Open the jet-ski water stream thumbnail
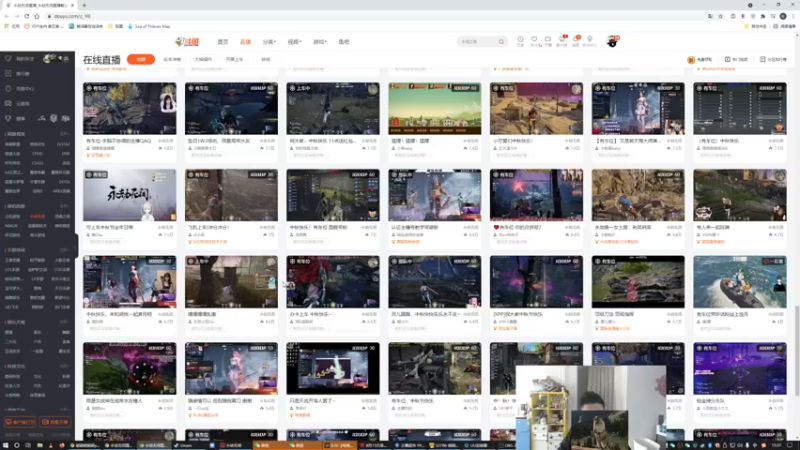Screen dimensions: 800x450 [x=739, y=282]
